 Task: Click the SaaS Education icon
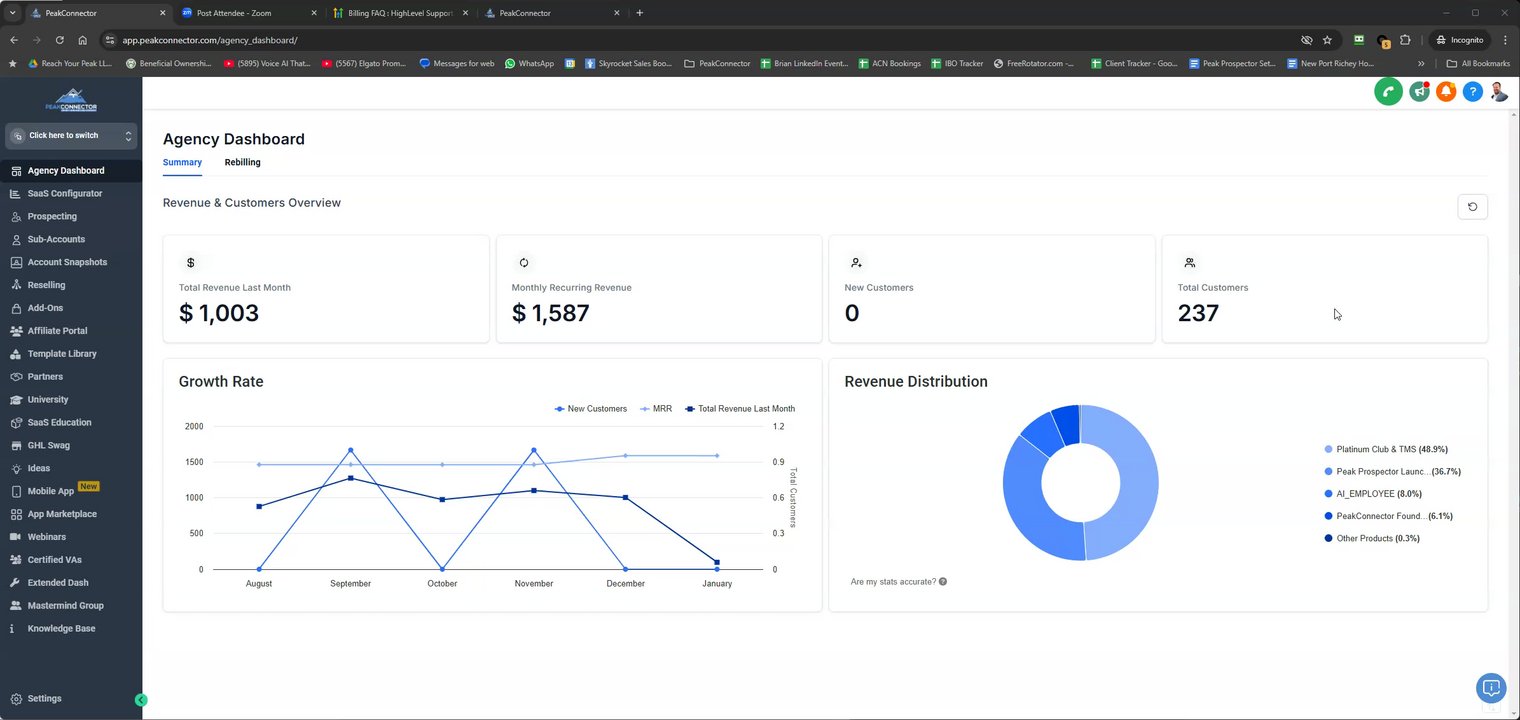[17, 423]
